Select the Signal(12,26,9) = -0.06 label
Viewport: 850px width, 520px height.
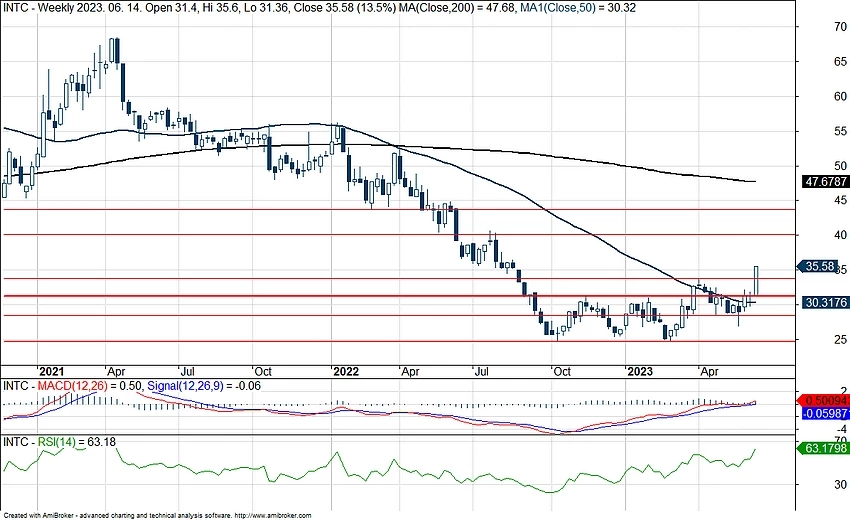[x=204, y=386]
